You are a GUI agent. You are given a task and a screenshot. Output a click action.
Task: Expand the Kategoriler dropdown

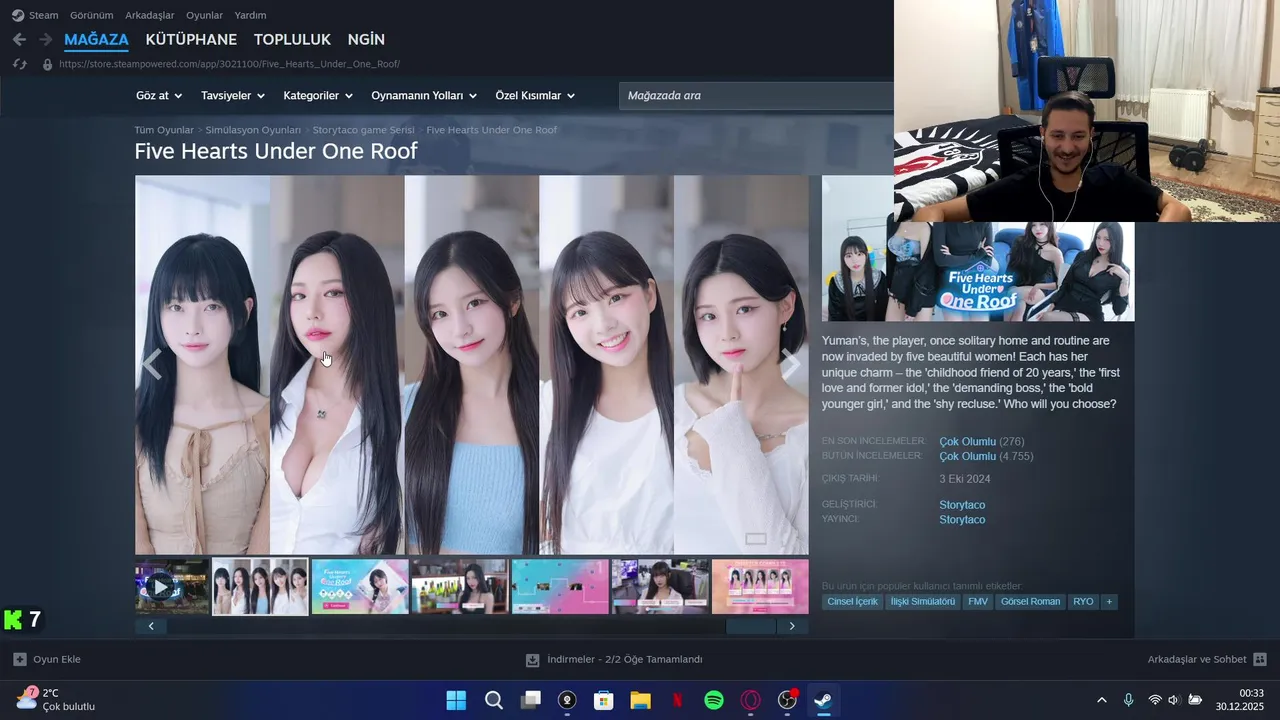(x=318, y=96)
